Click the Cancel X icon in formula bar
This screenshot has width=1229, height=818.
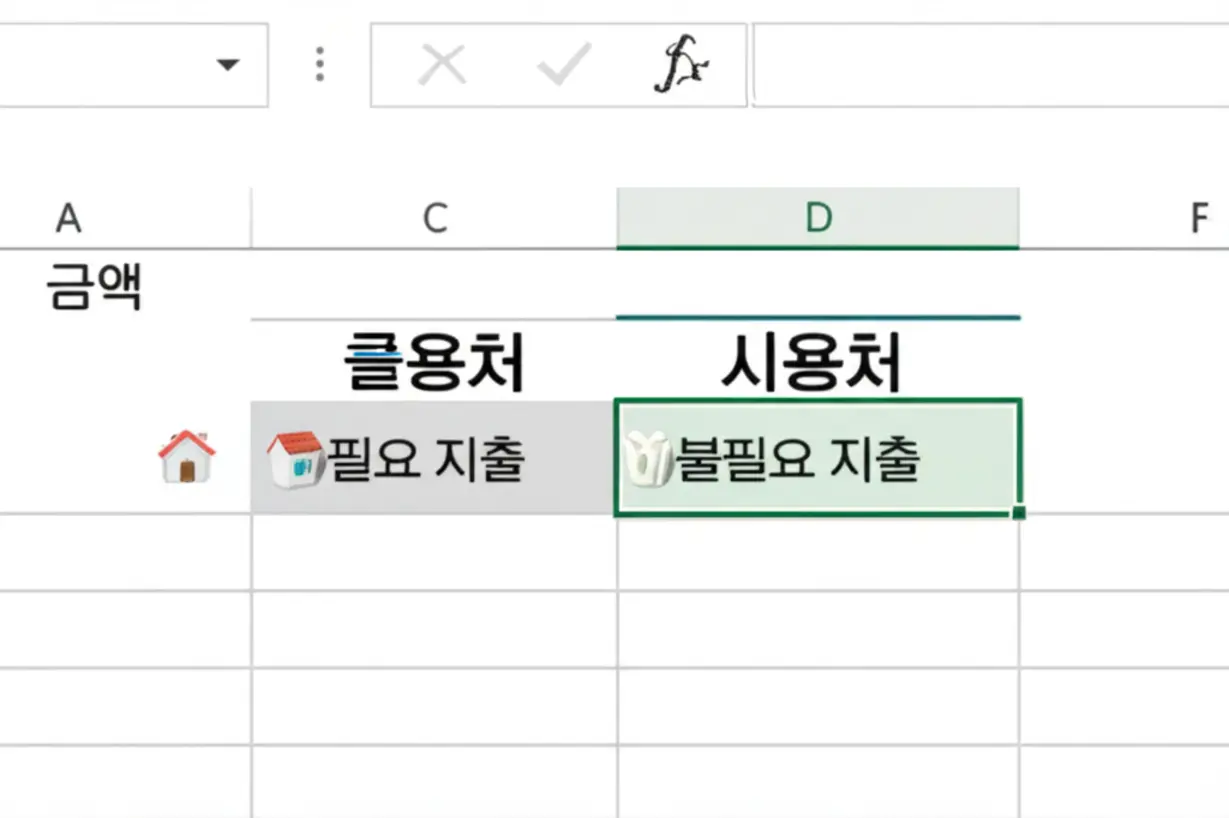(442, 66)
